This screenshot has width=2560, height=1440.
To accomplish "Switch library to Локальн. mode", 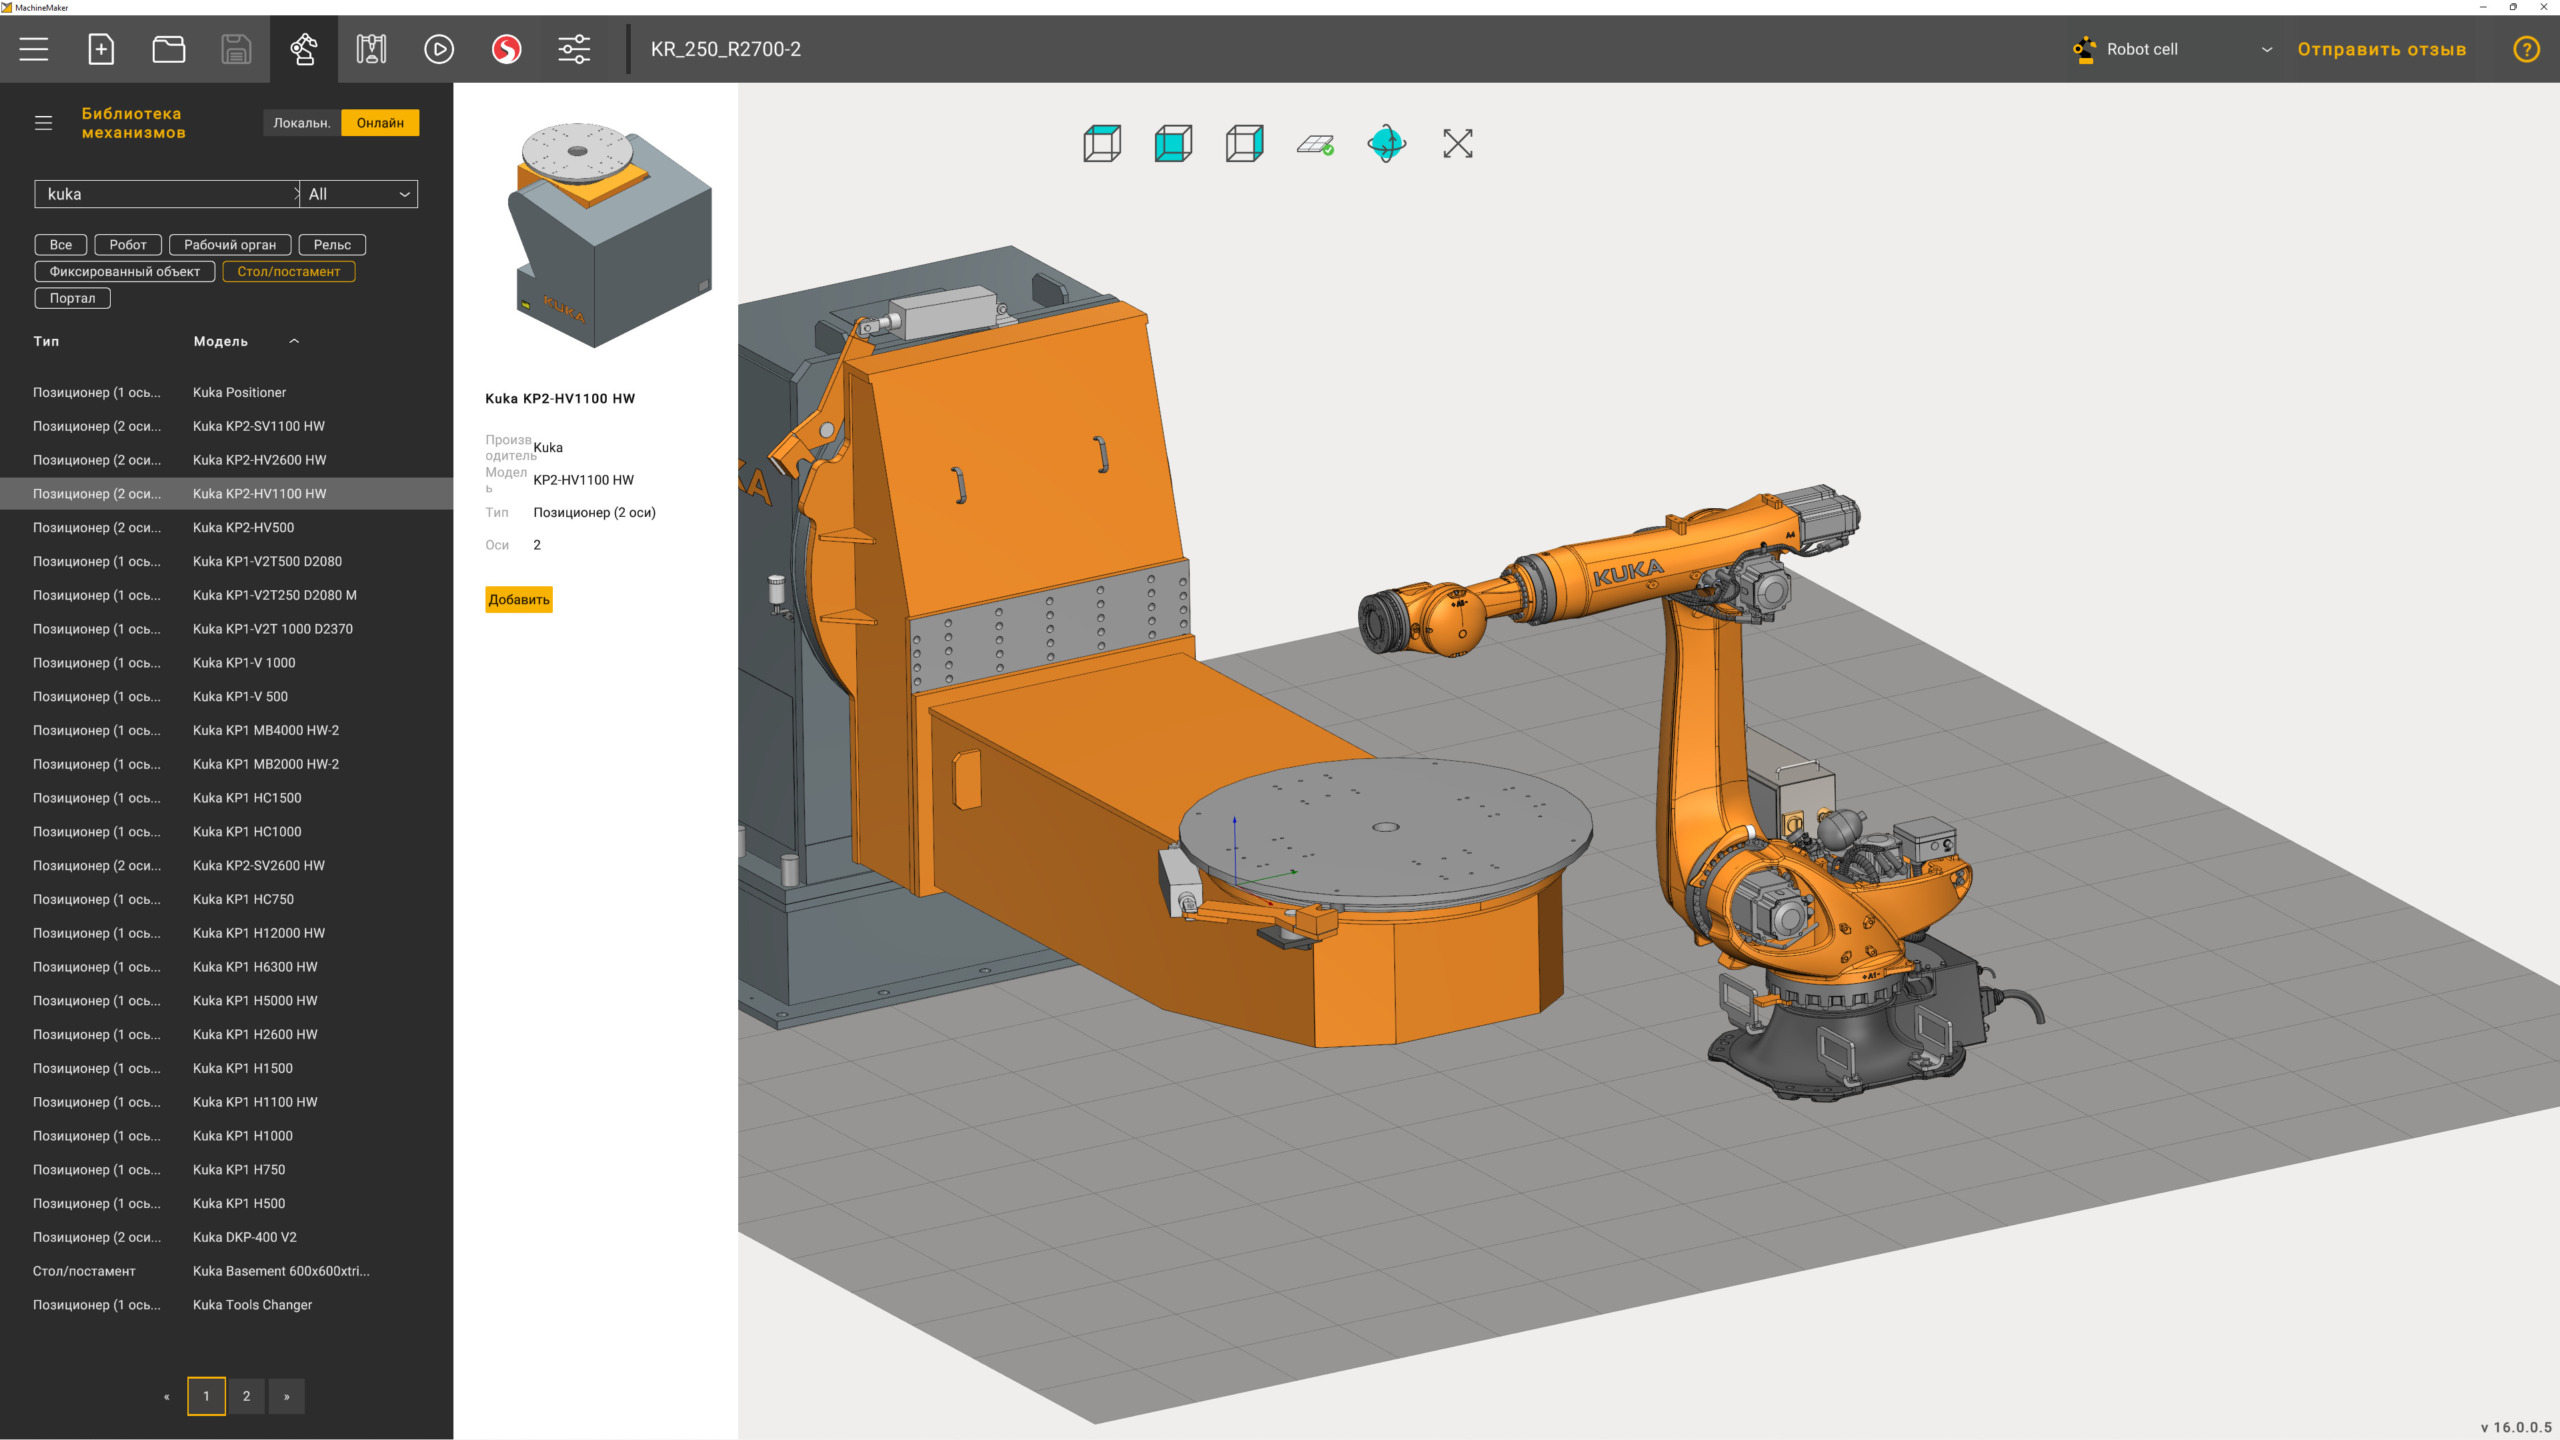I will pos(301,123).
